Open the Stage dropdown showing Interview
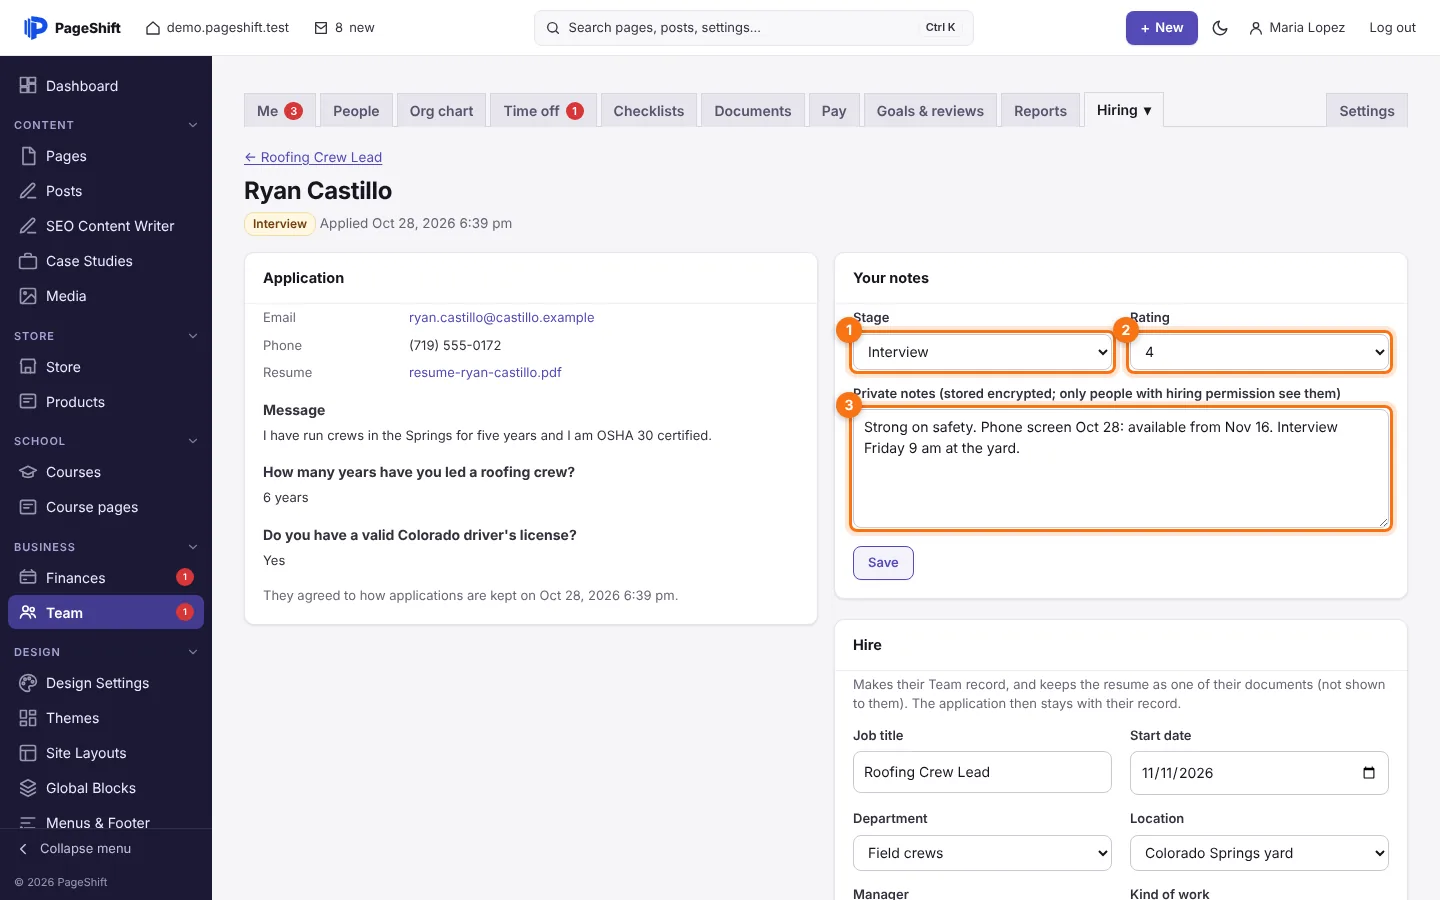 pos(982,352)
